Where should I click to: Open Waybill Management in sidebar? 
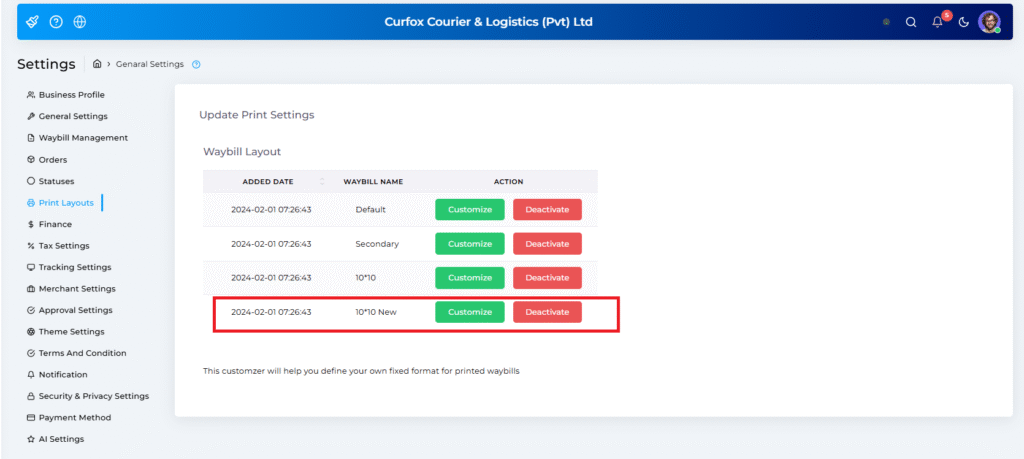pos(83,138)
